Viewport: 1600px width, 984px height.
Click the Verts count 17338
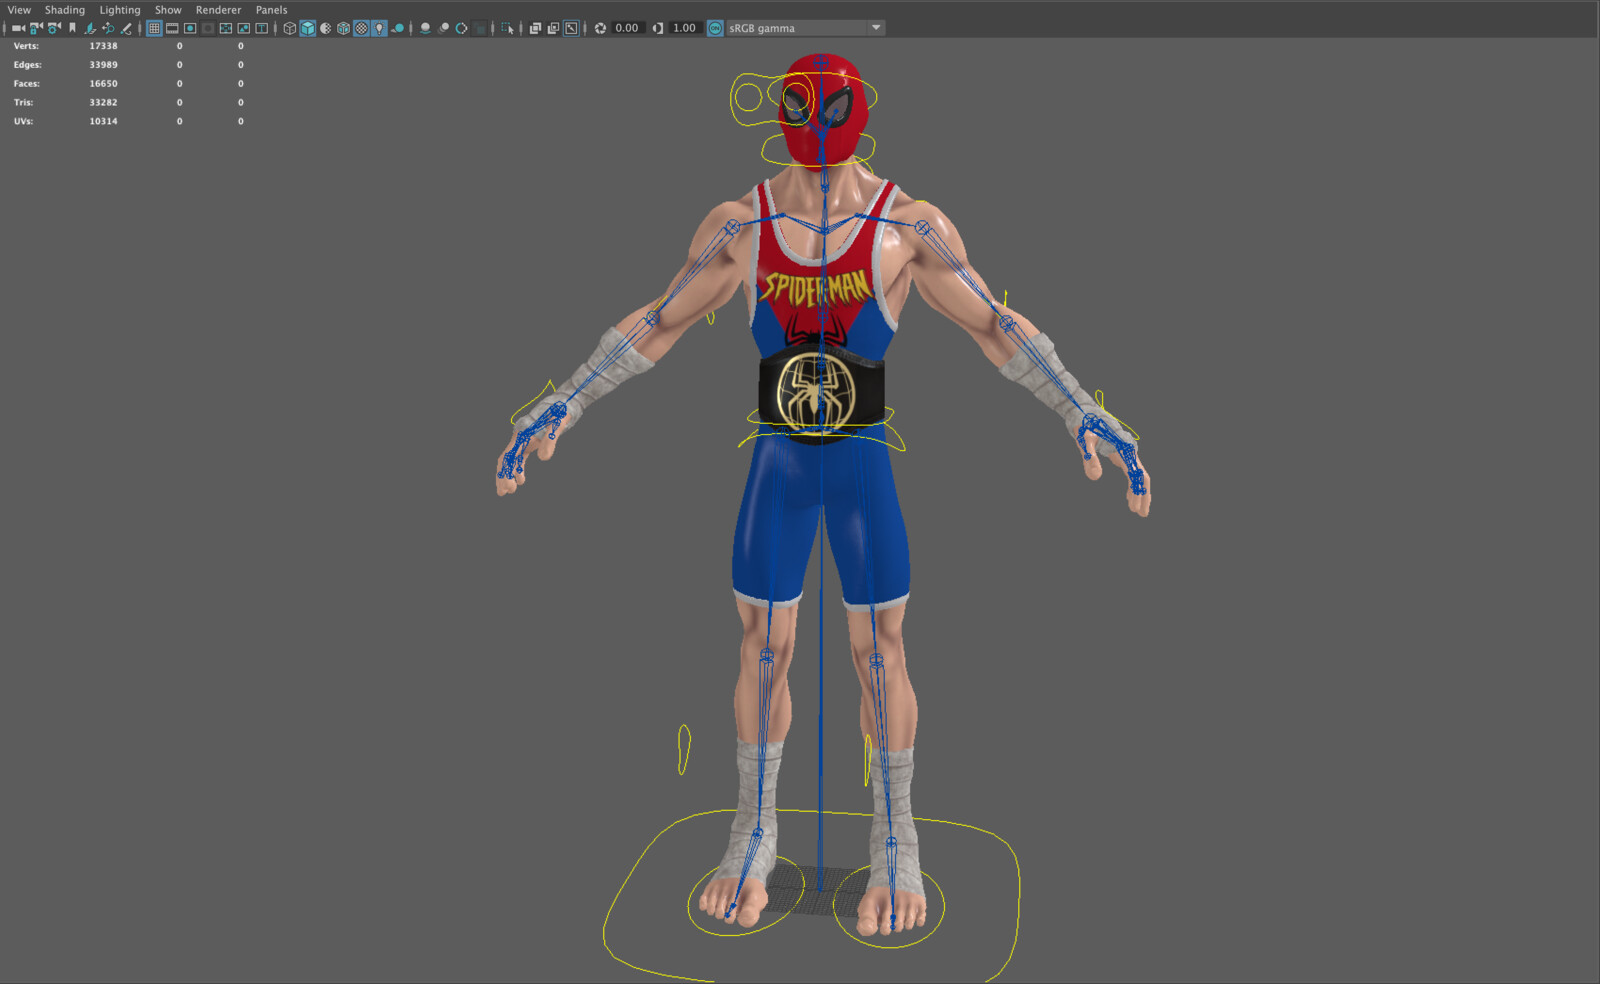click(103, 46)
